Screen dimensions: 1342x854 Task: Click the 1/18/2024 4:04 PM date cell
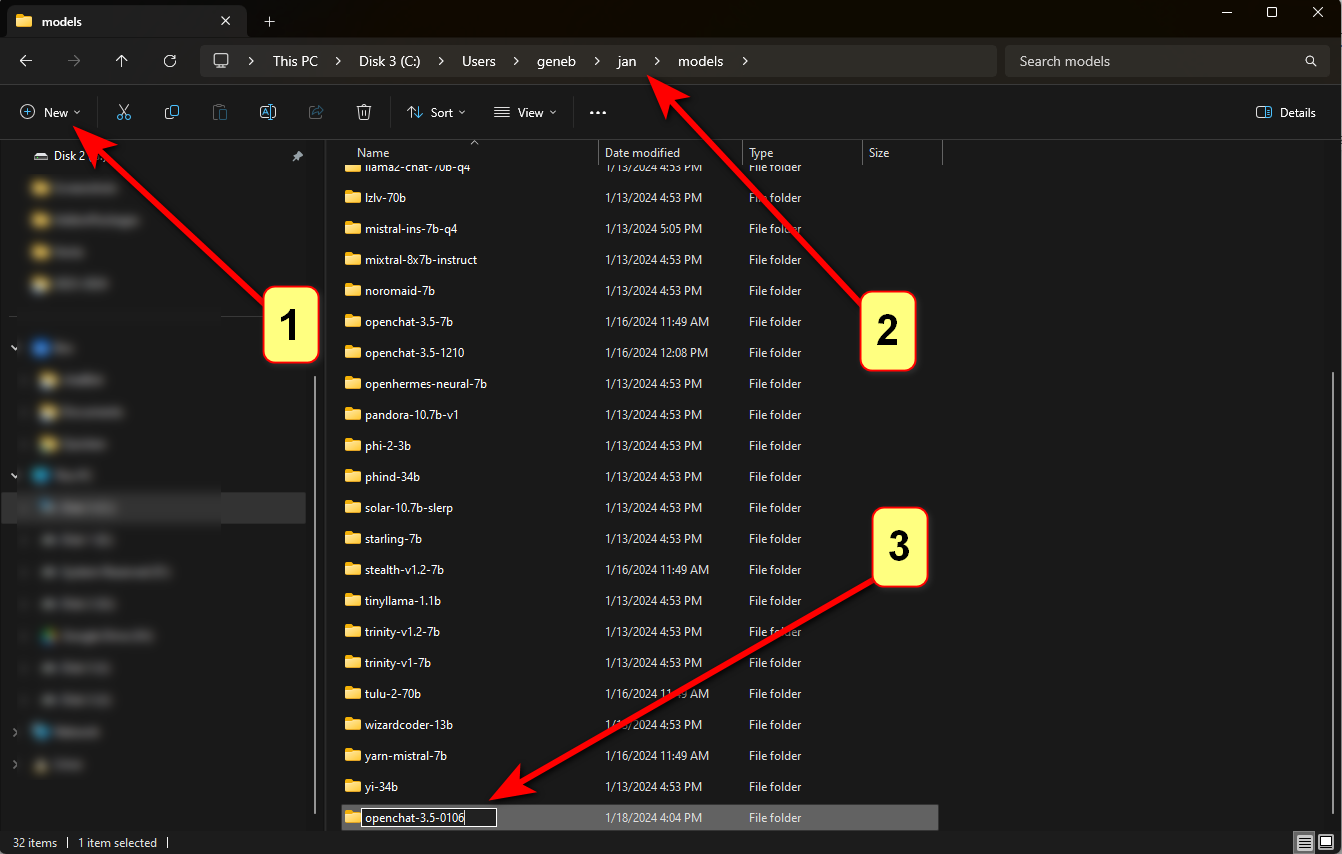point(653,818)
